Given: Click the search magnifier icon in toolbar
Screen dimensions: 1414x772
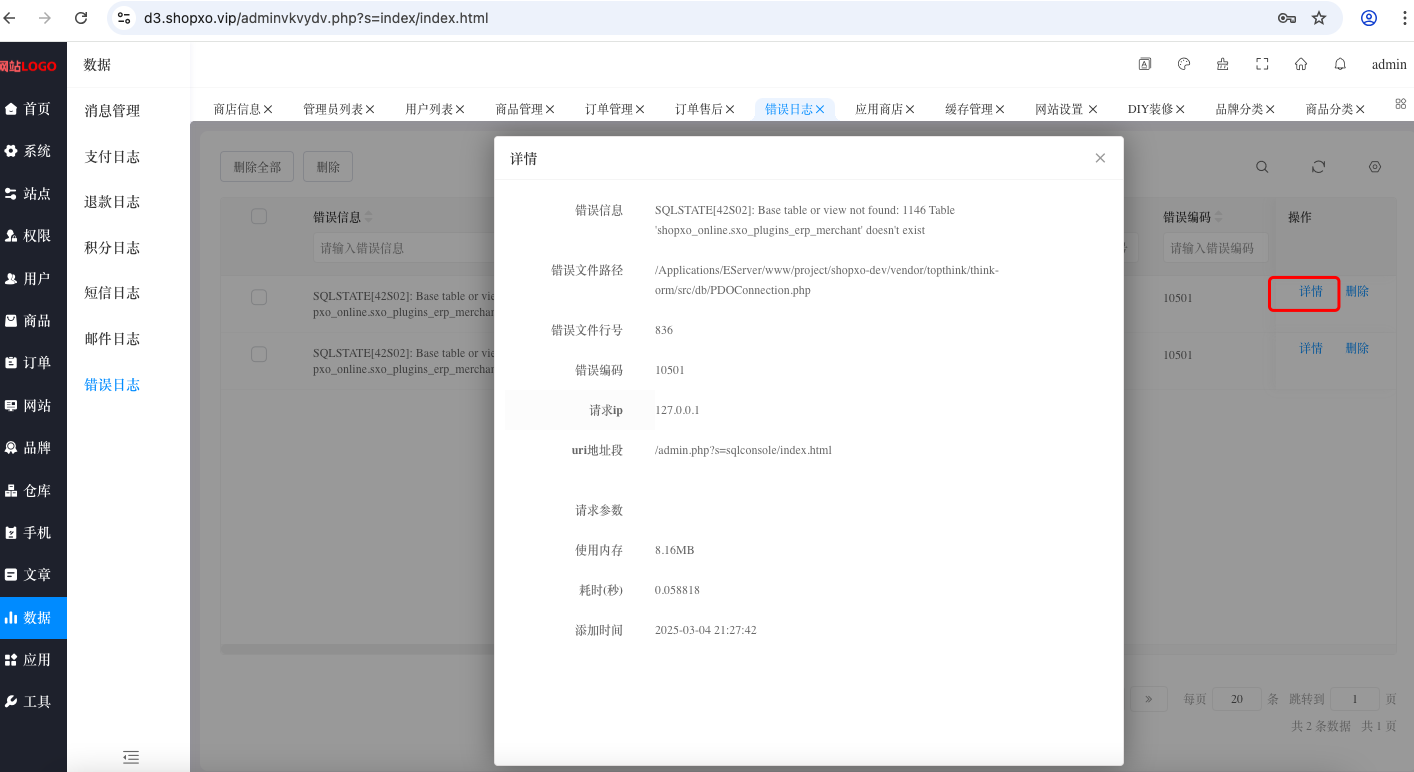Looking at the screenshot, I should click(x=1262, y=167).
